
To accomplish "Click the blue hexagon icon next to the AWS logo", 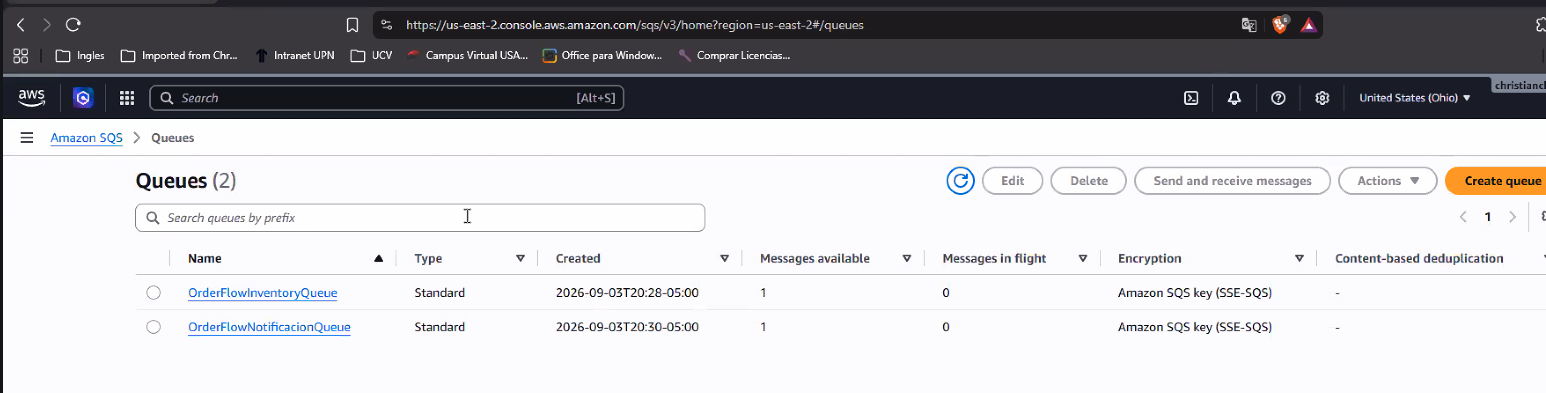I will point(83,98).
